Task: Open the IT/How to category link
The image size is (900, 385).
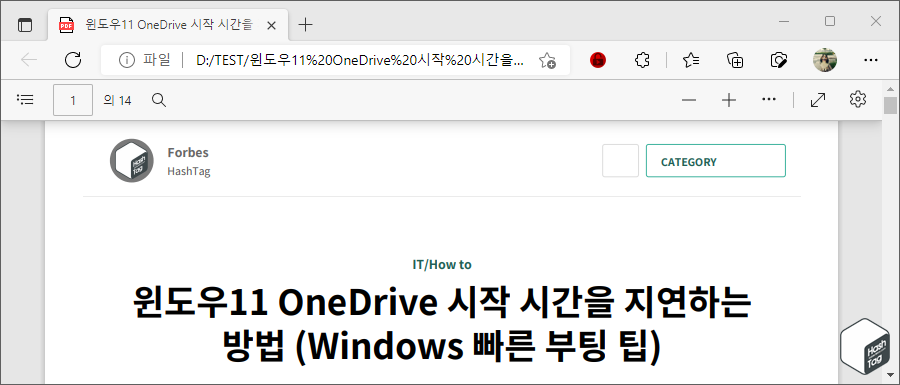Action: [x=442, y=265]
